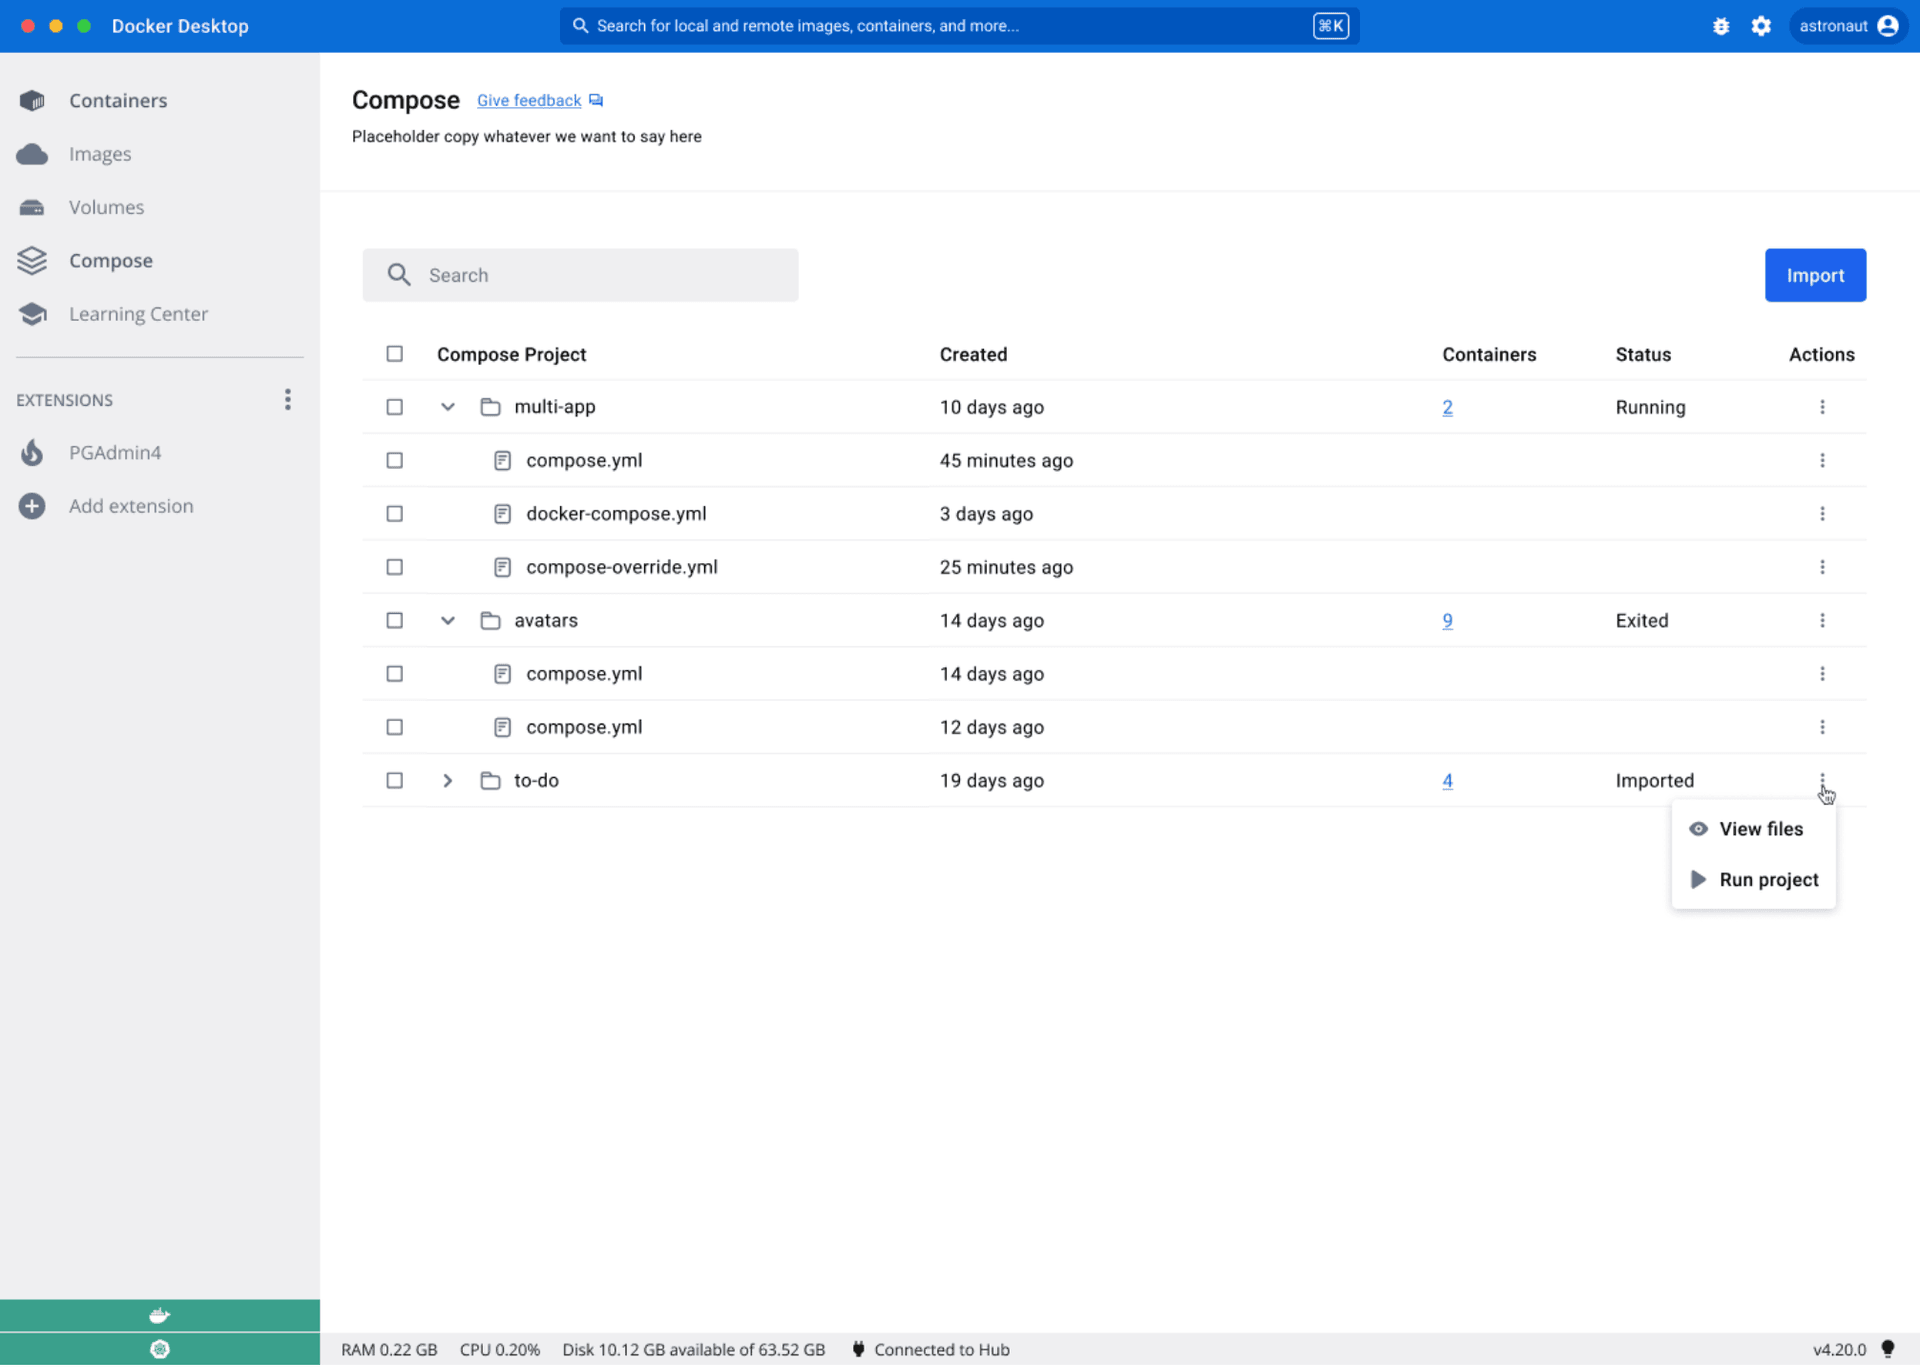Click the Add extension plus icon
Screen dimensions: 1920x1367
pos(32,506)
